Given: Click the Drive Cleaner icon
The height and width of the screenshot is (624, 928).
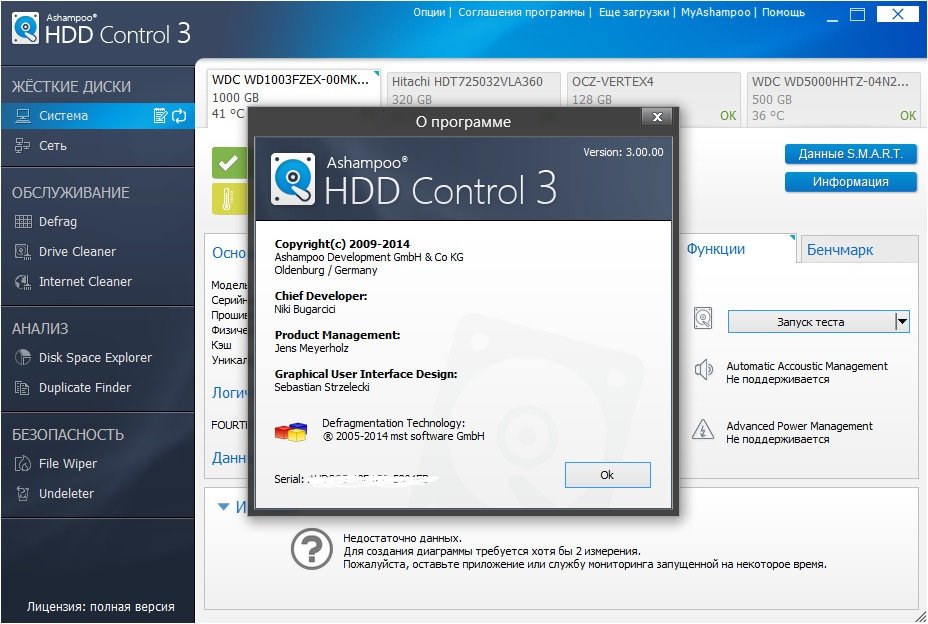Looking at the screenshot, I should (22, 251).
